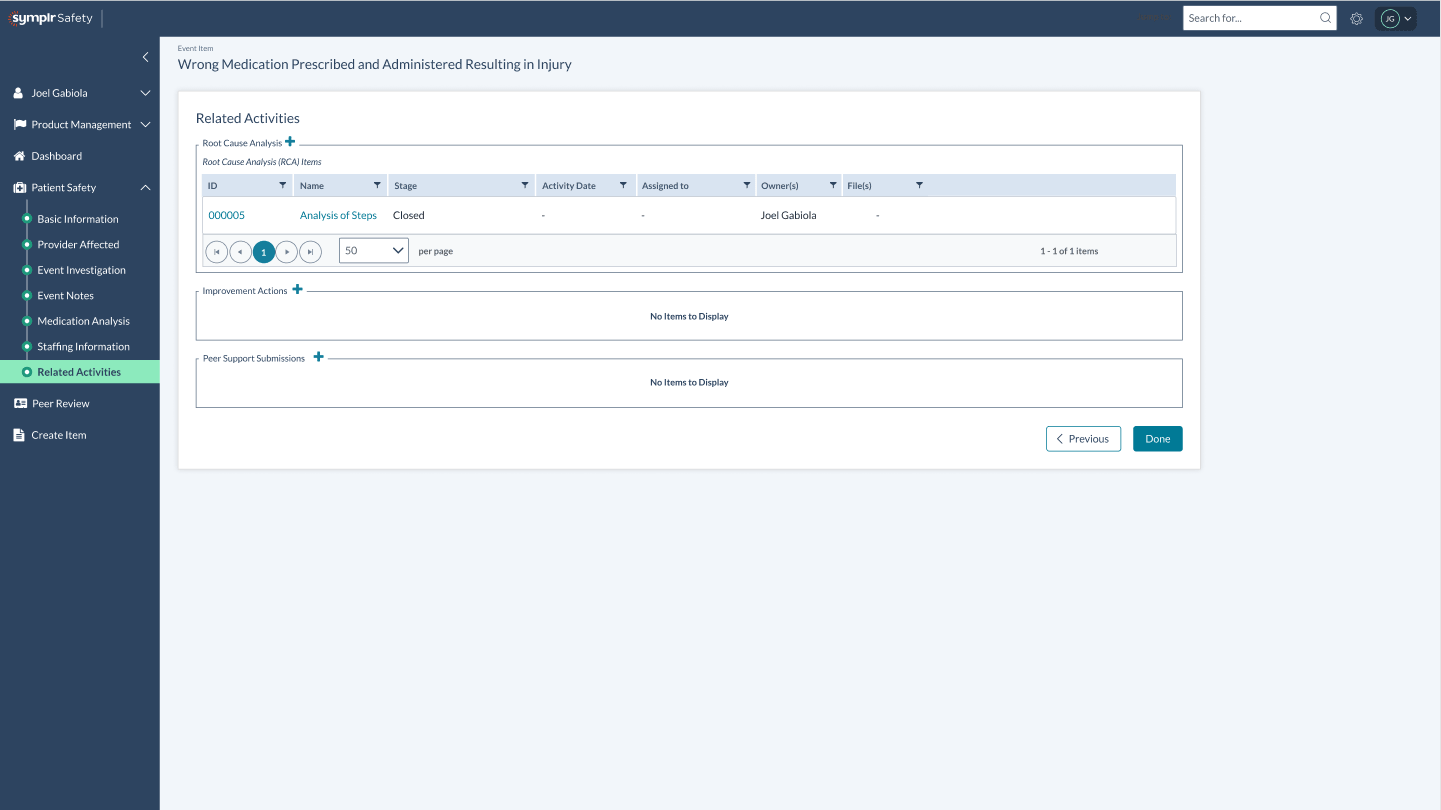Viewport: 1441px width, 810px height.
Task: Open settings via the gear icon
Action: pos(1357,18)
